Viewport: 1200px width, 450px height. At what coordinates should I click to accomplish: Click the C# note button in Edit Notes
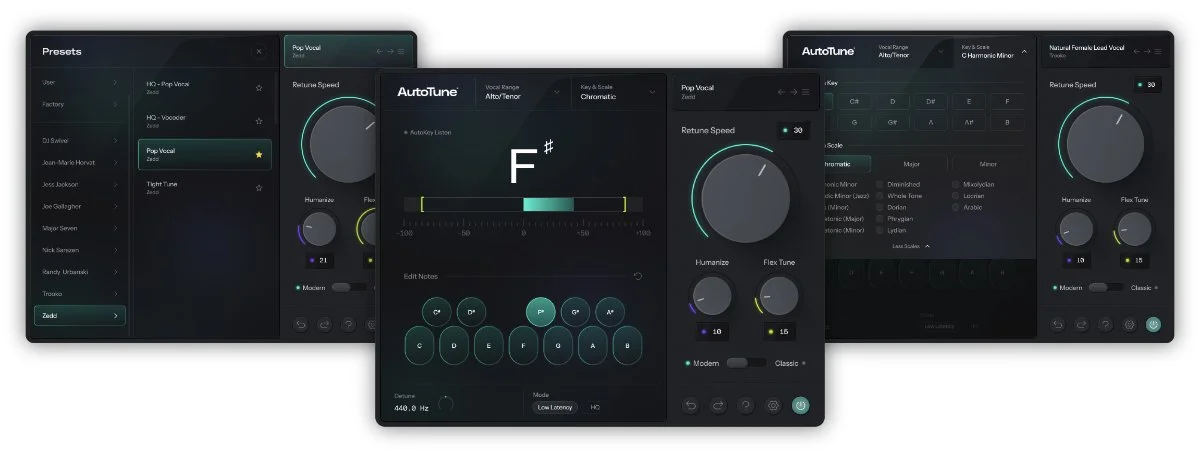437,312
